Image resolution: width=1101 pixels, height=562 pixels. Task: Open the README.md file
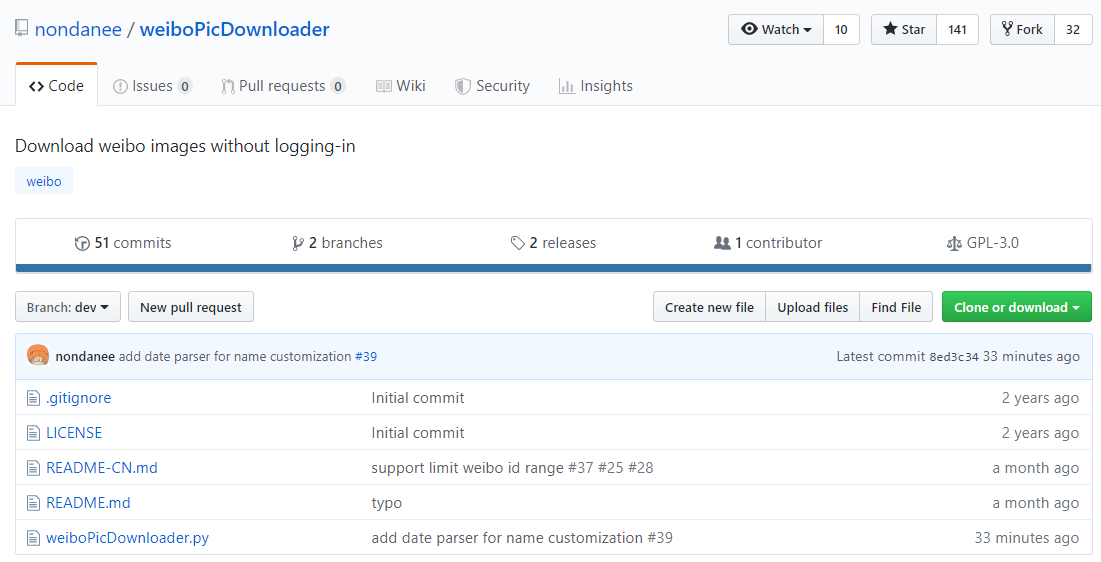tap(88, 503)
